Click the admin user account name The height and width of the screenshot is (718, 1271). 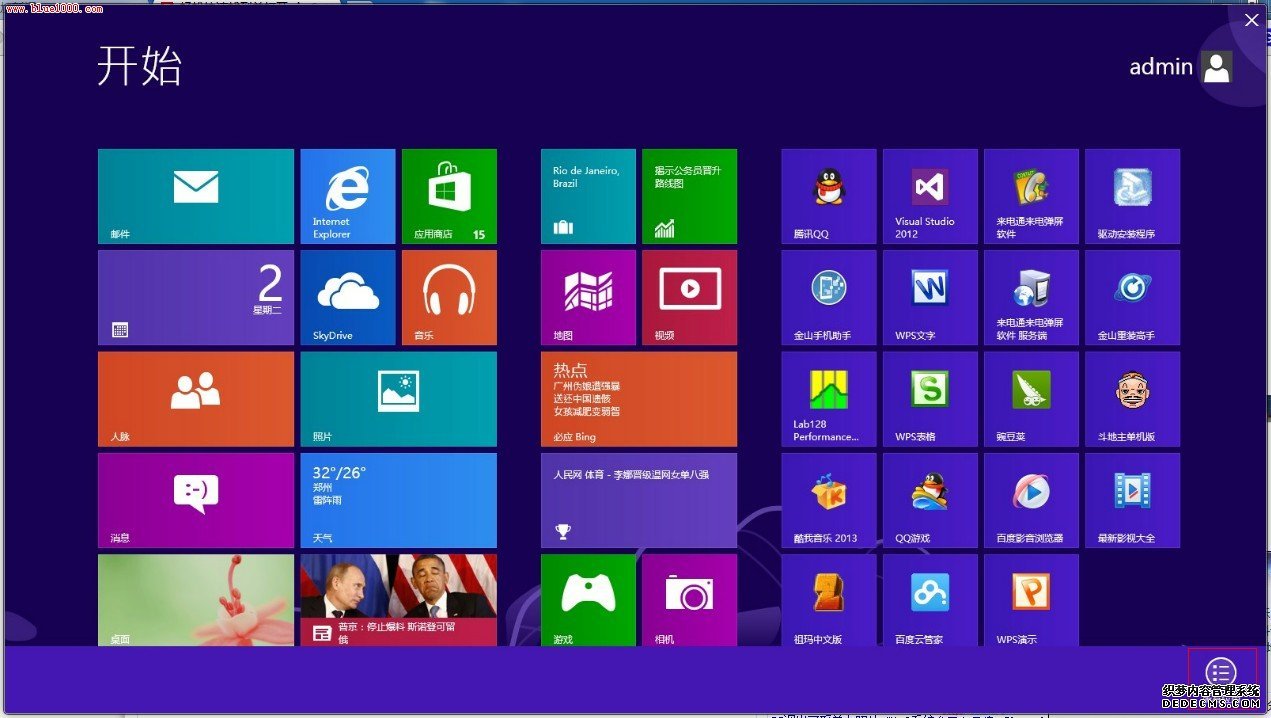tap(1161, 67)
